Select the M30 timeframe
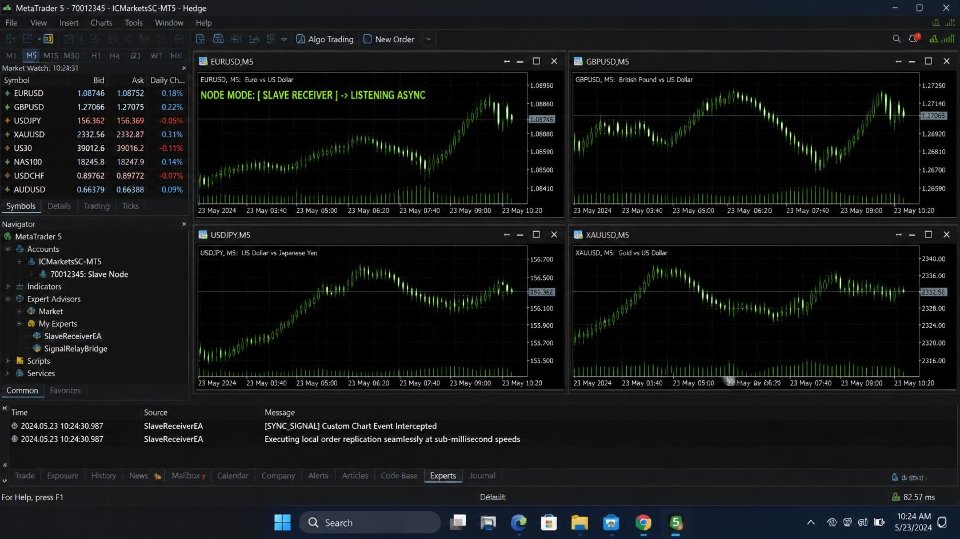The height and width of the screenshot is (539, 960). [x=72, y=55]
